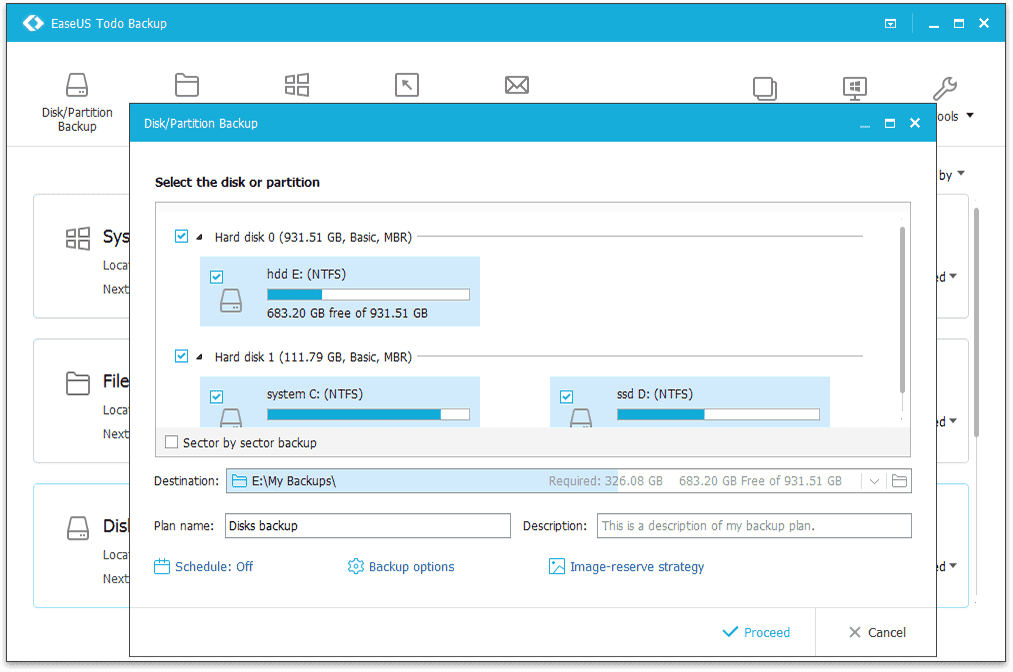
Task: Open the File backup card dropdown arrow
Action: (x=953, y=421)
